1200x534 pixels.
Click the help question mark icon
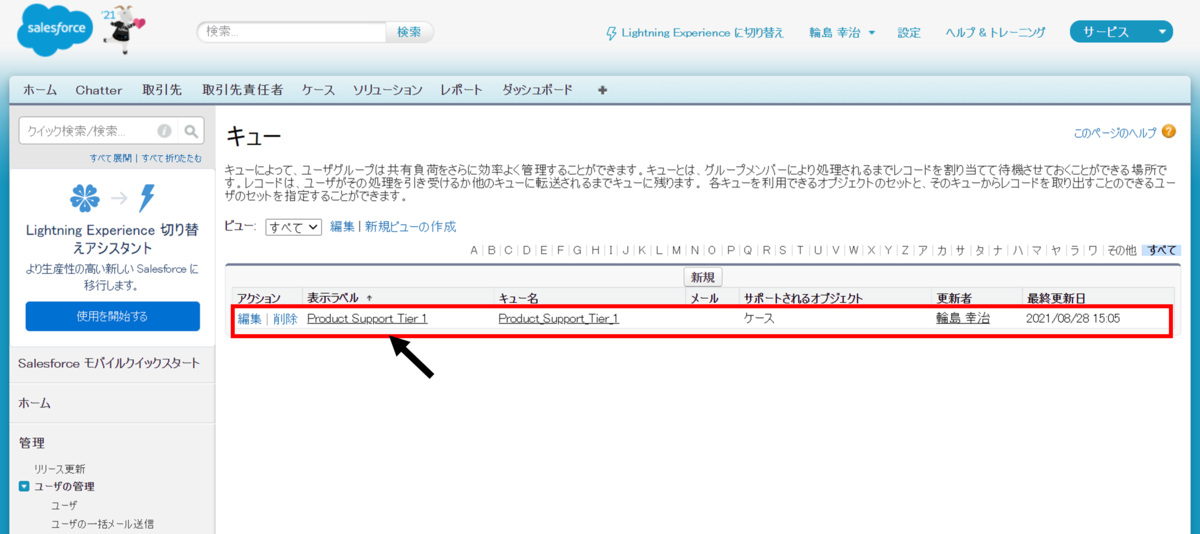(x=1169, y=132)
